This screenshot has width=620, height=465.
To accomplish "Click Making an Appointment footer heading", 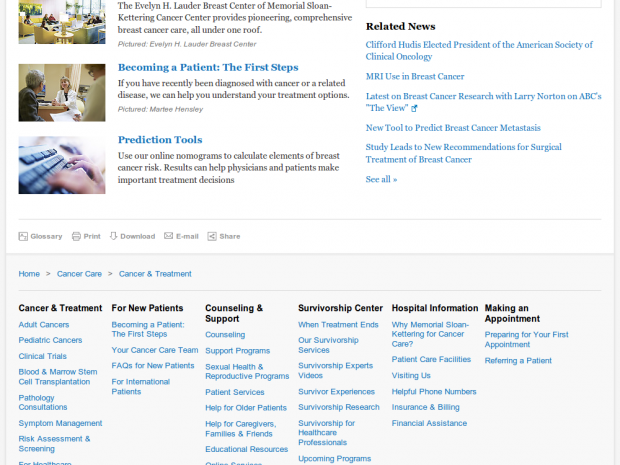I will point(512,313).
